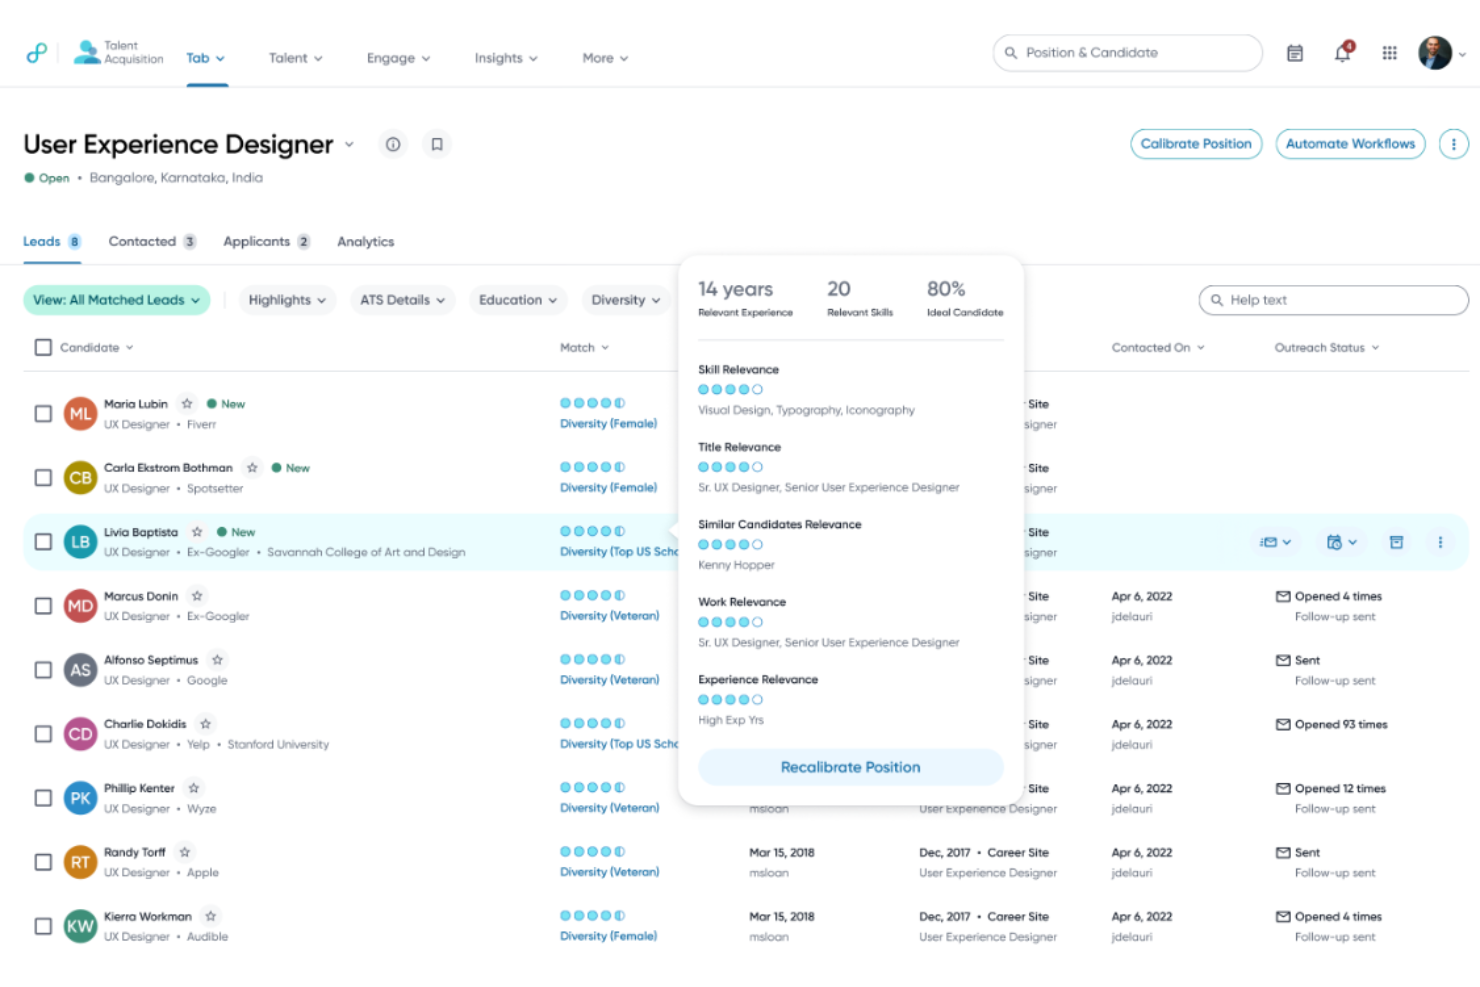1480x987 pixels.
Task: Expand the Education filter dropdown
Action: tap(517, 300)
